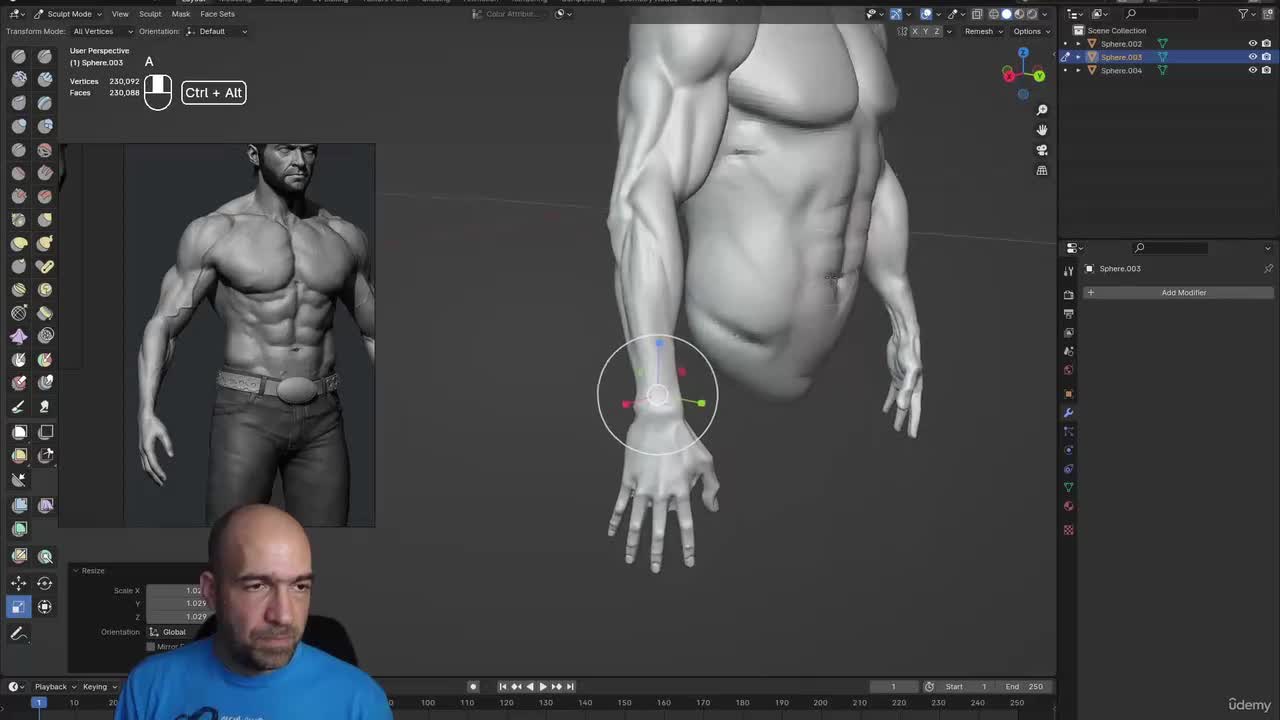Screen dimensions: 1280x720
Task: Select the Line Project tool
Action: [x=19, y=479]
